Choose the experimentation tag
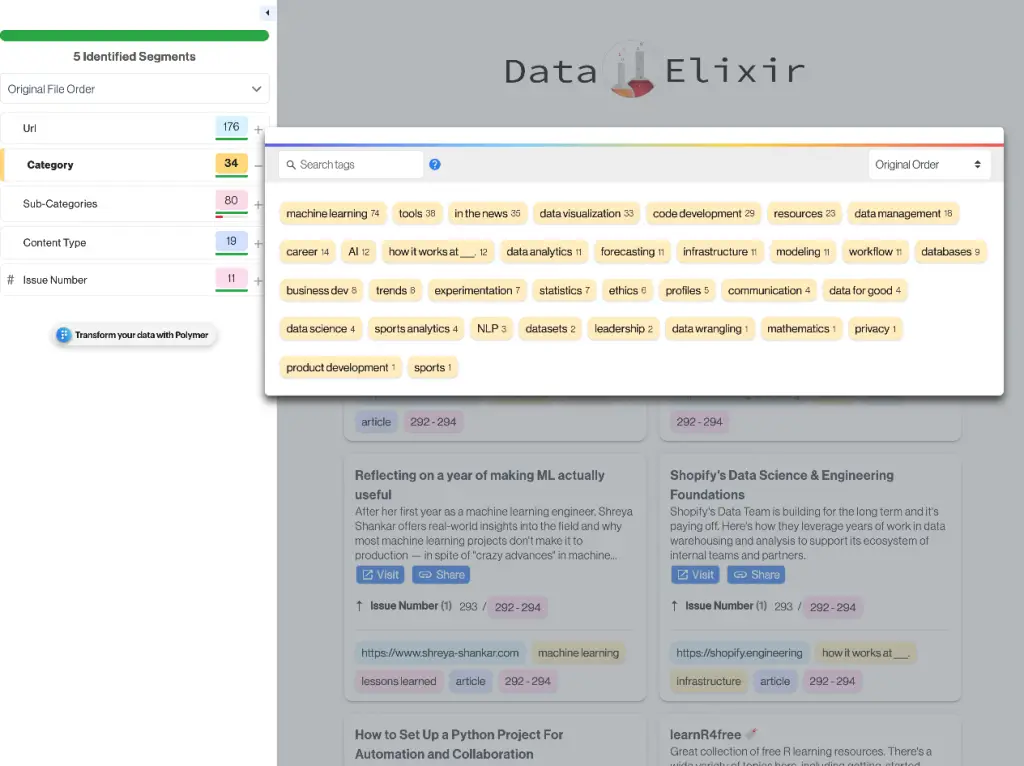 [477, 290]
